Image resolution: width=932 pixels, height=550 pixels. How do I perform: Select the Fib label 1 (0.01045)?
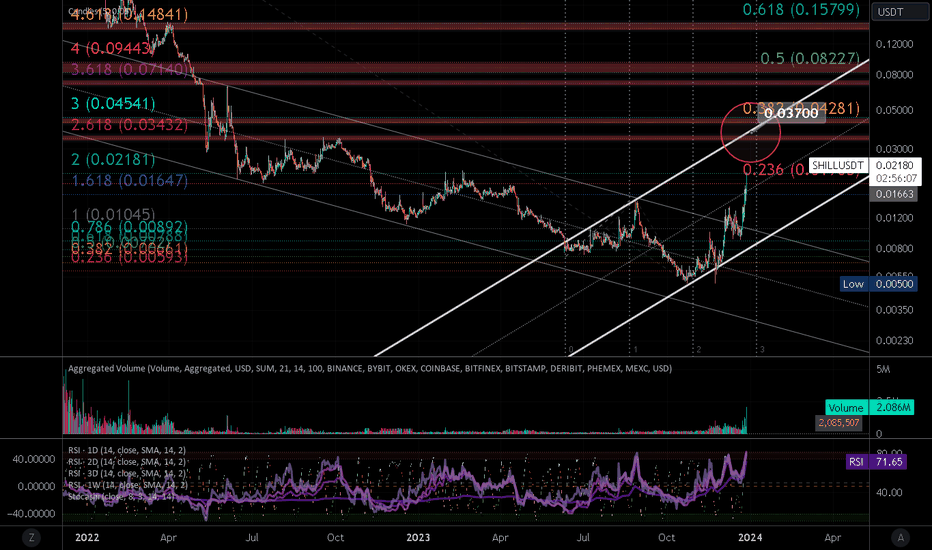click(x=113, y=214)
